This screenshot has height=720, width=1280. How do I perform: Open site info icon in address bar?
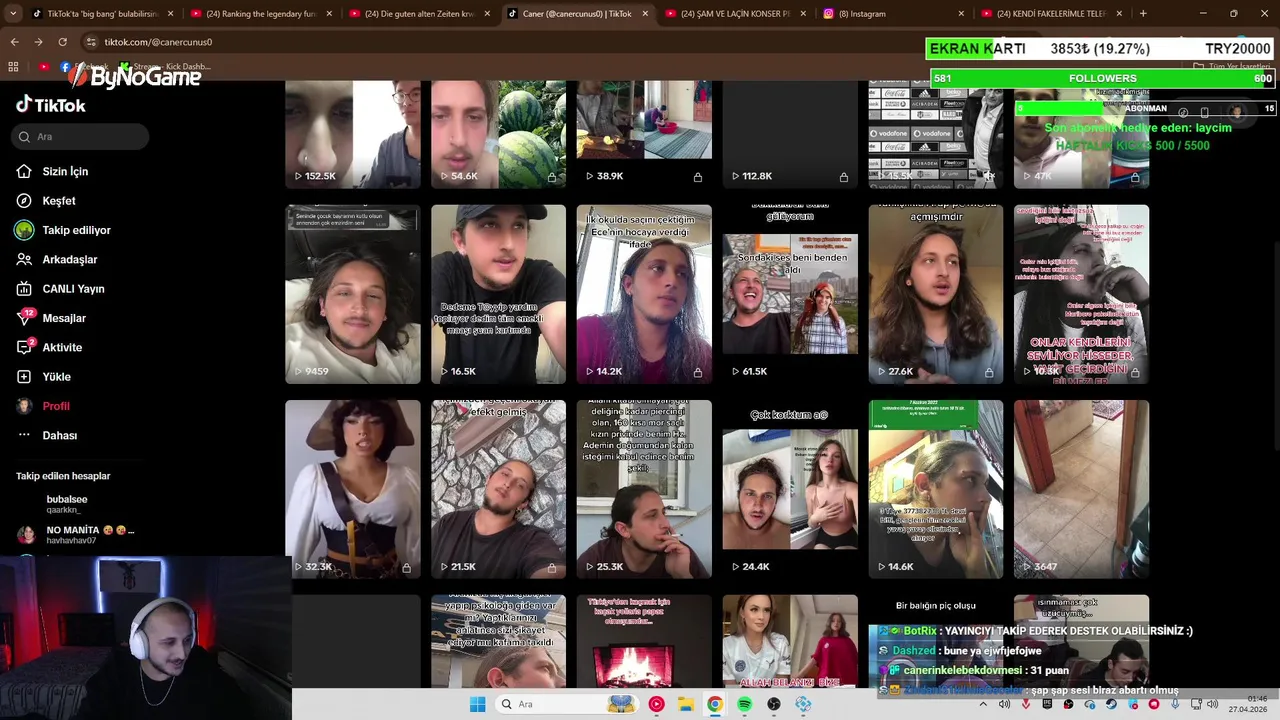(91, 42)
